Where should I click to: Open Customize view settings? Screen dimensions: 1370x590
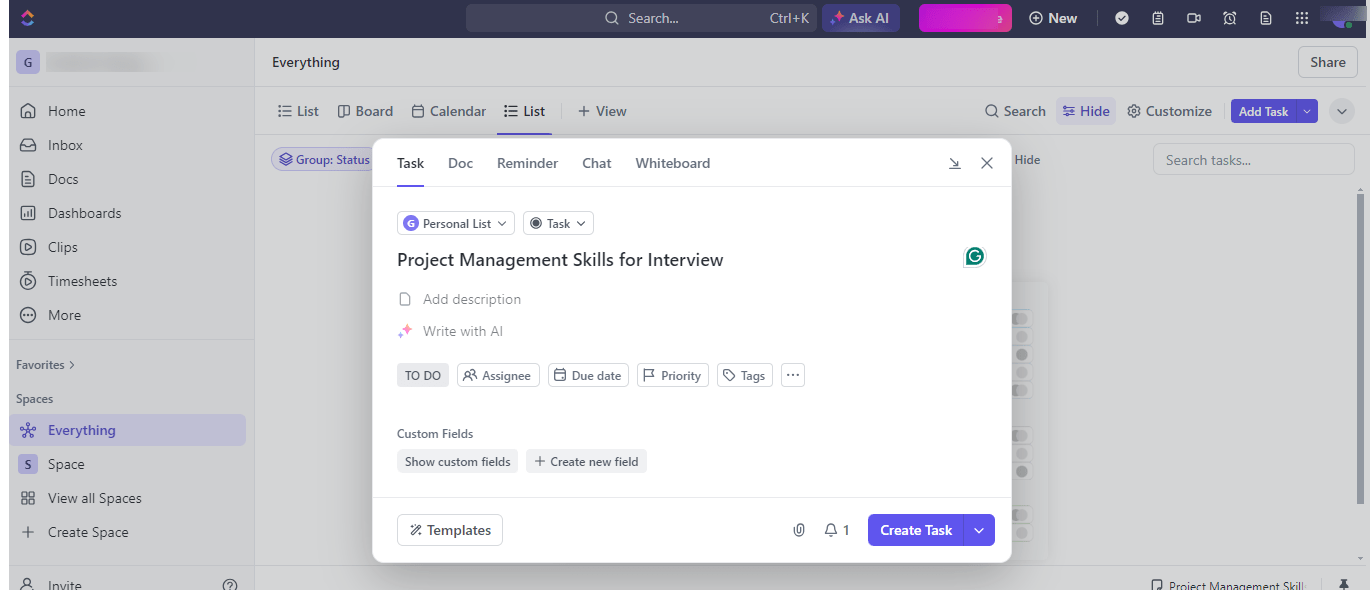(1169, 111)
